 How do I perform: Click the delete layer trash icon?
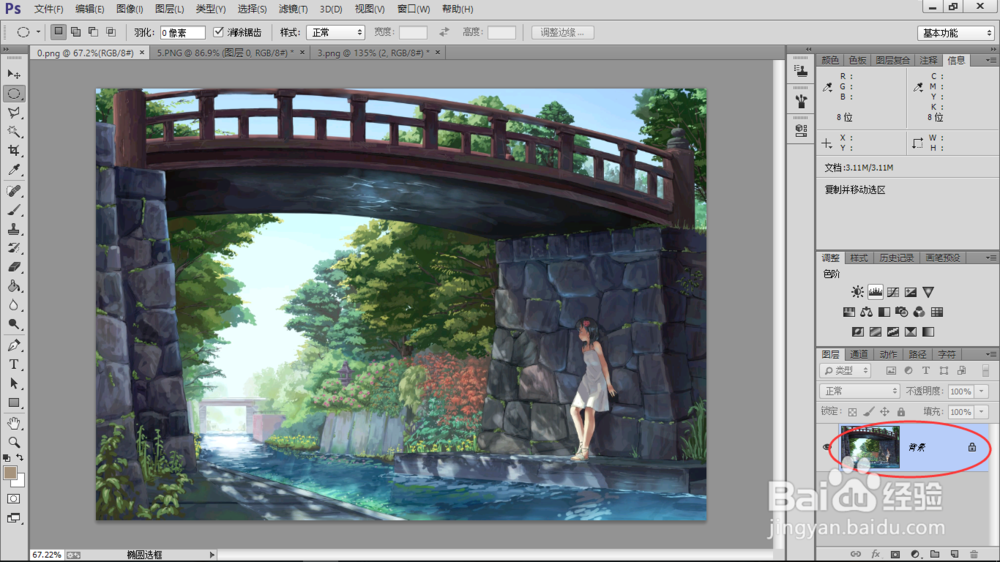(x=974, y=554)
